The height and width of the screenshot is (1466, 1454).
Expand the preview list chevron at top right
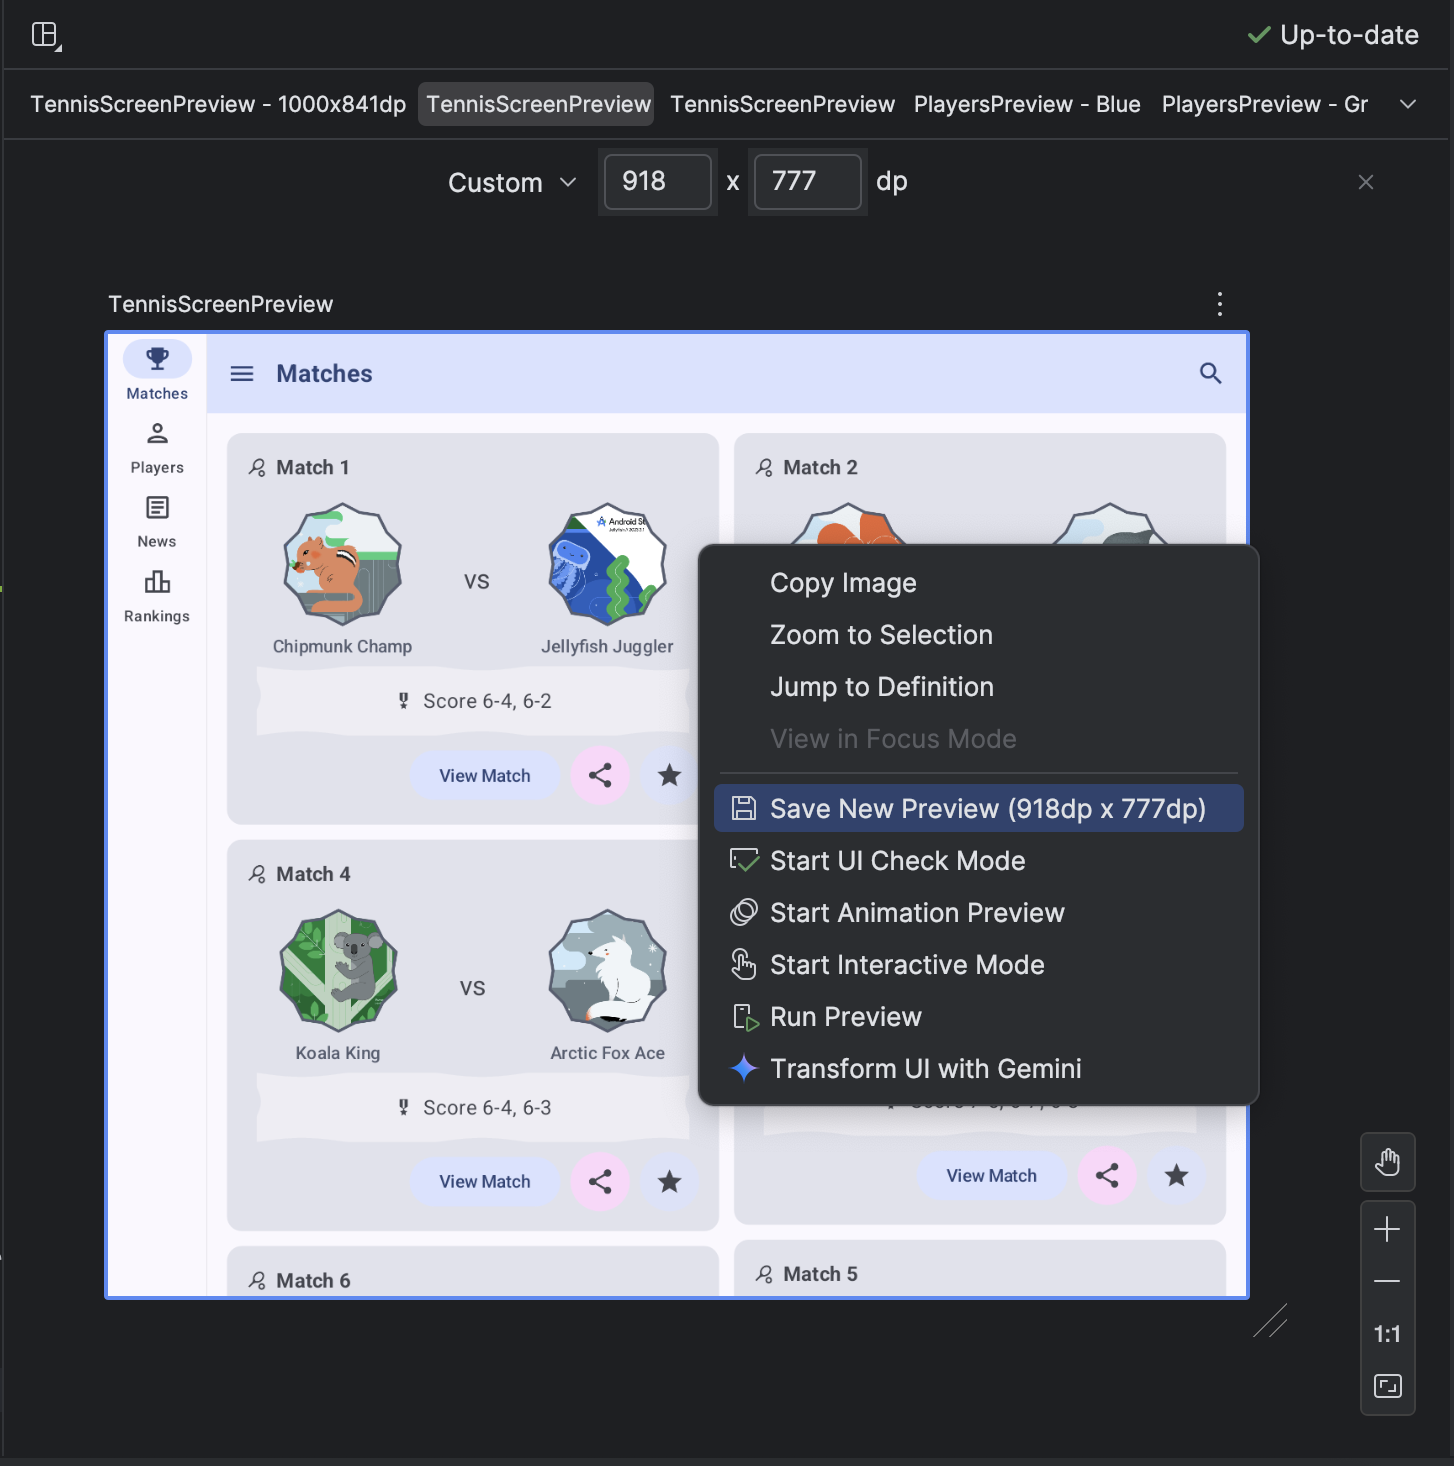click(1408, 104)
